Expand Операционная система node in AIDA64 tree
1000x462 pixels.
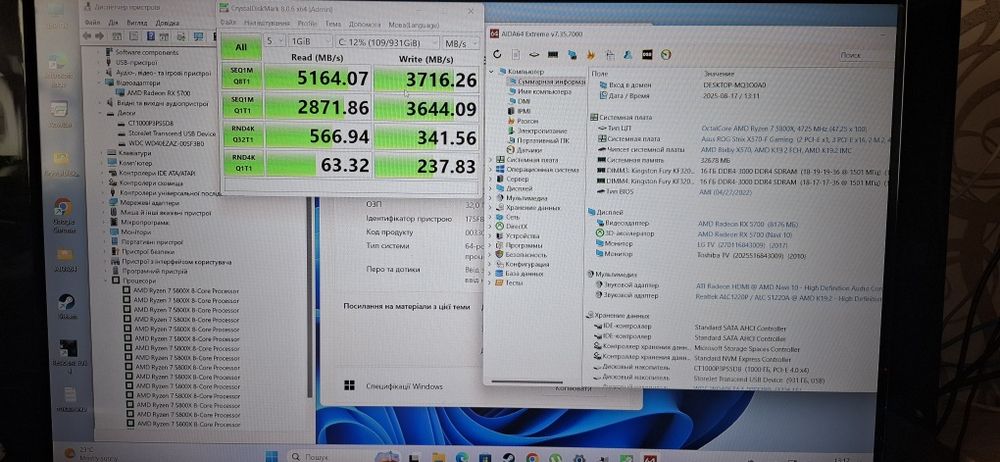coord(491,170)
